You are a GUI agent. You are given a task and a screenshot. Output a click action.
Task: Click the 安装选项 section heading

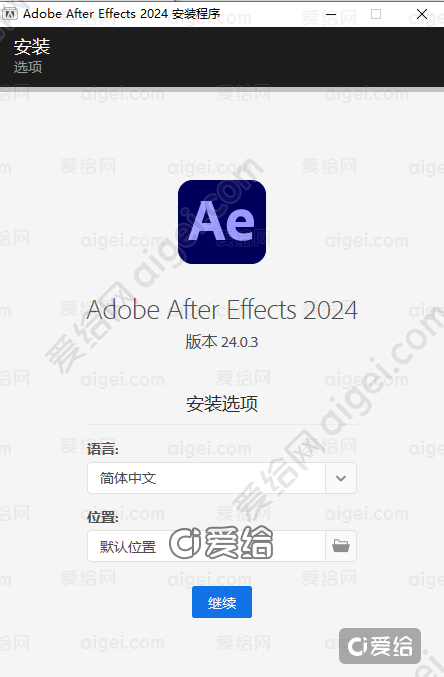click(222, 404)
